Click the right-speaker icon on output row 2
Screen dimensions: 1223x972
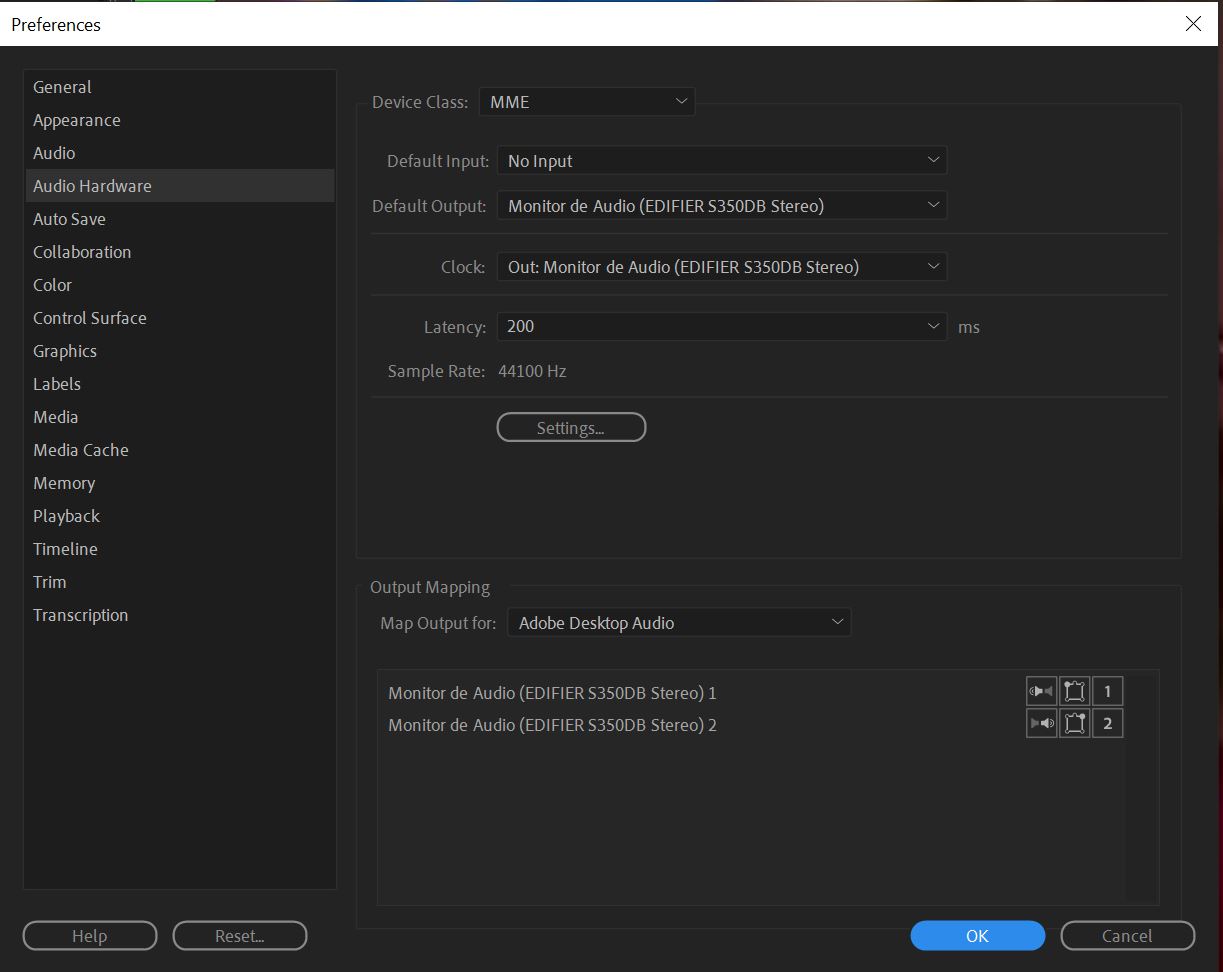pyautogui.click(x=1041, y=723)
